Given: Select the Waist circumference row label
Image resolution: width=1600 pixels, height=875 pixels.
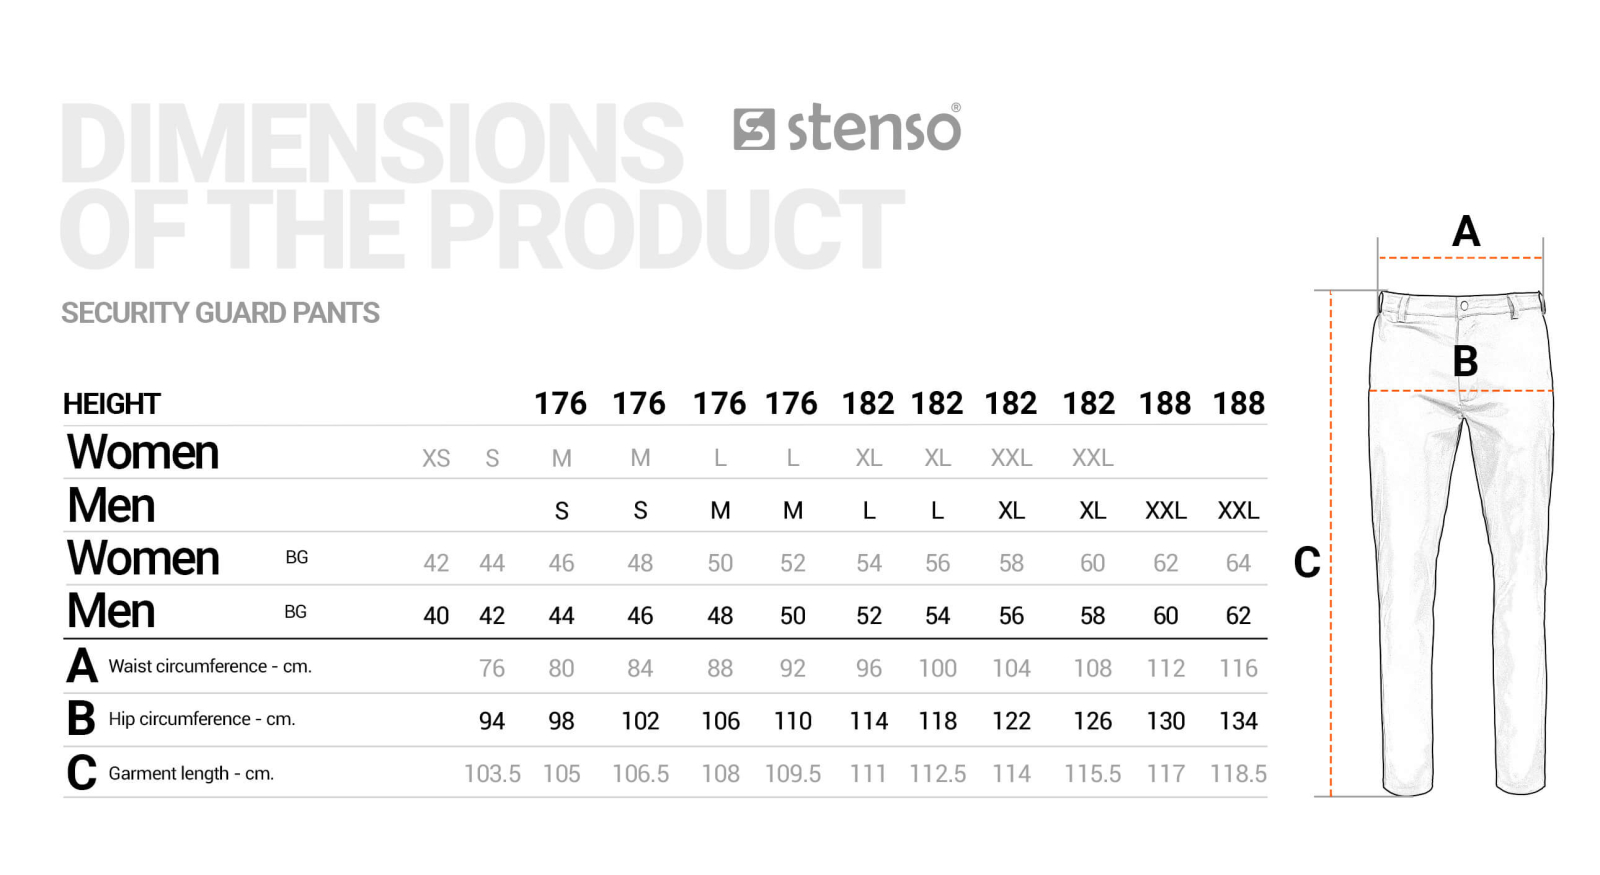Looking at the screenshot, I should point(210,667).
